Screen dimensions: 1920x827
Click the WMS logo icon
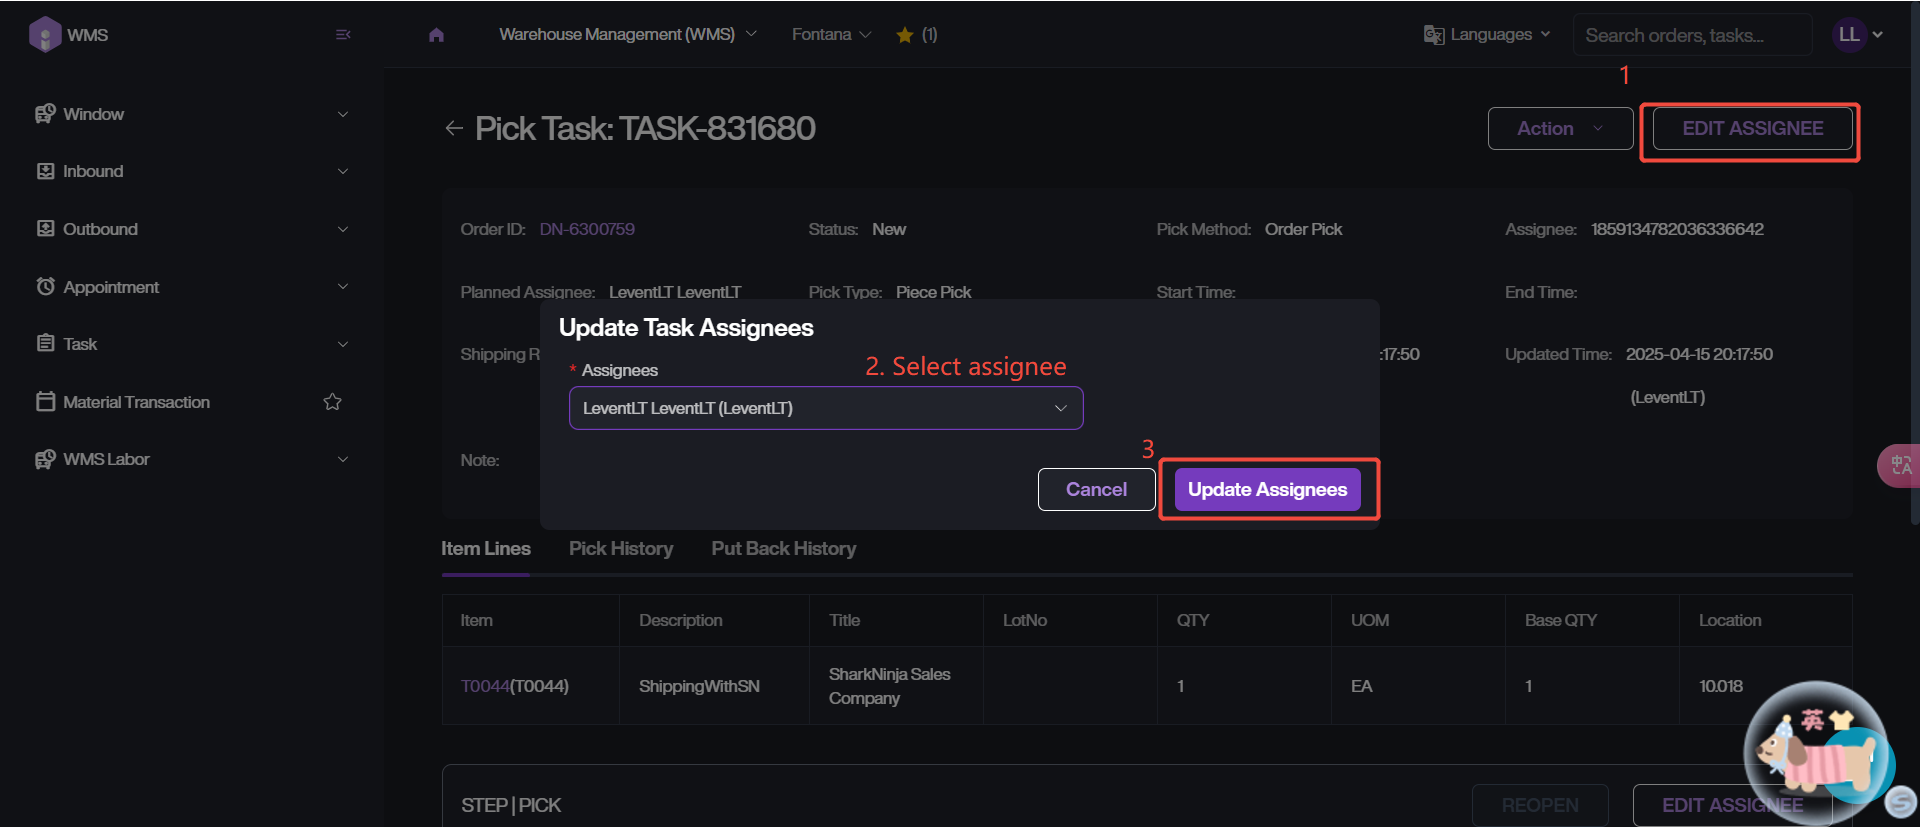[x=45, y=34]
